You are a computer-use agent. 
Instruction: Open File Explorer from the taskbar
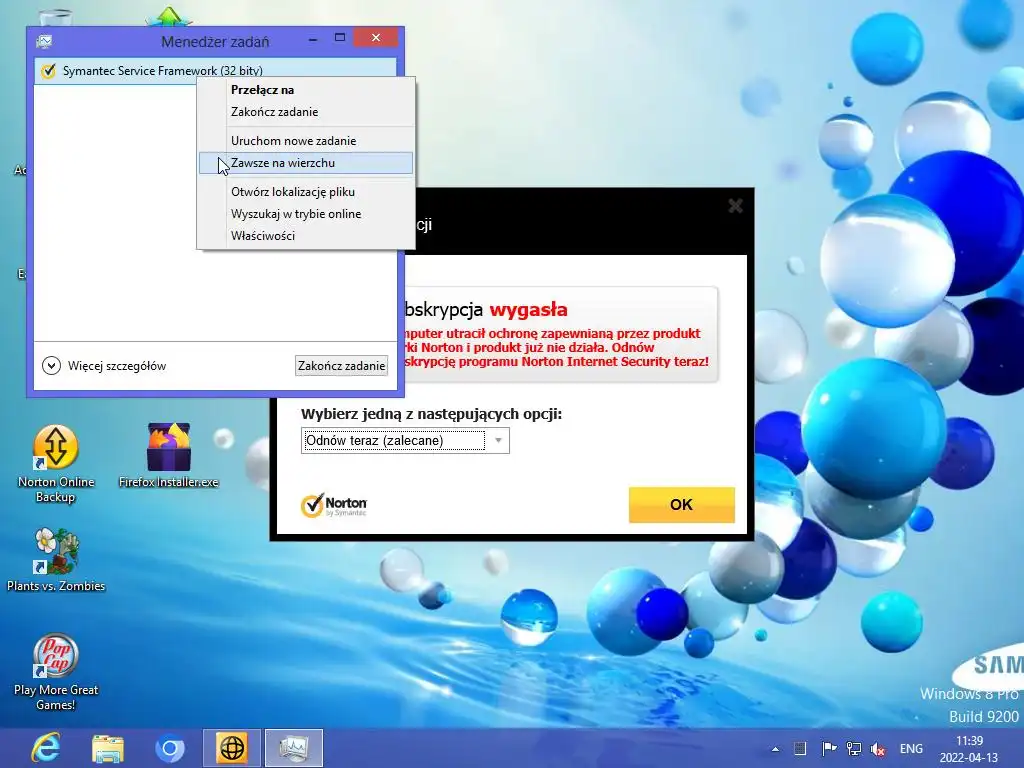pos(108,748)
